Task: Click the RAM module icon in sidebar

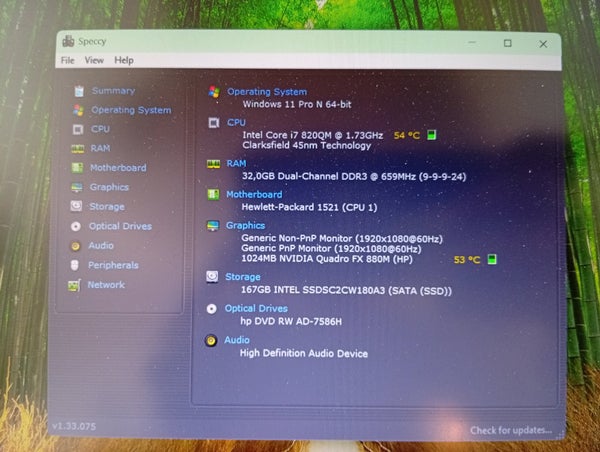Action: [x=78, y=148]
